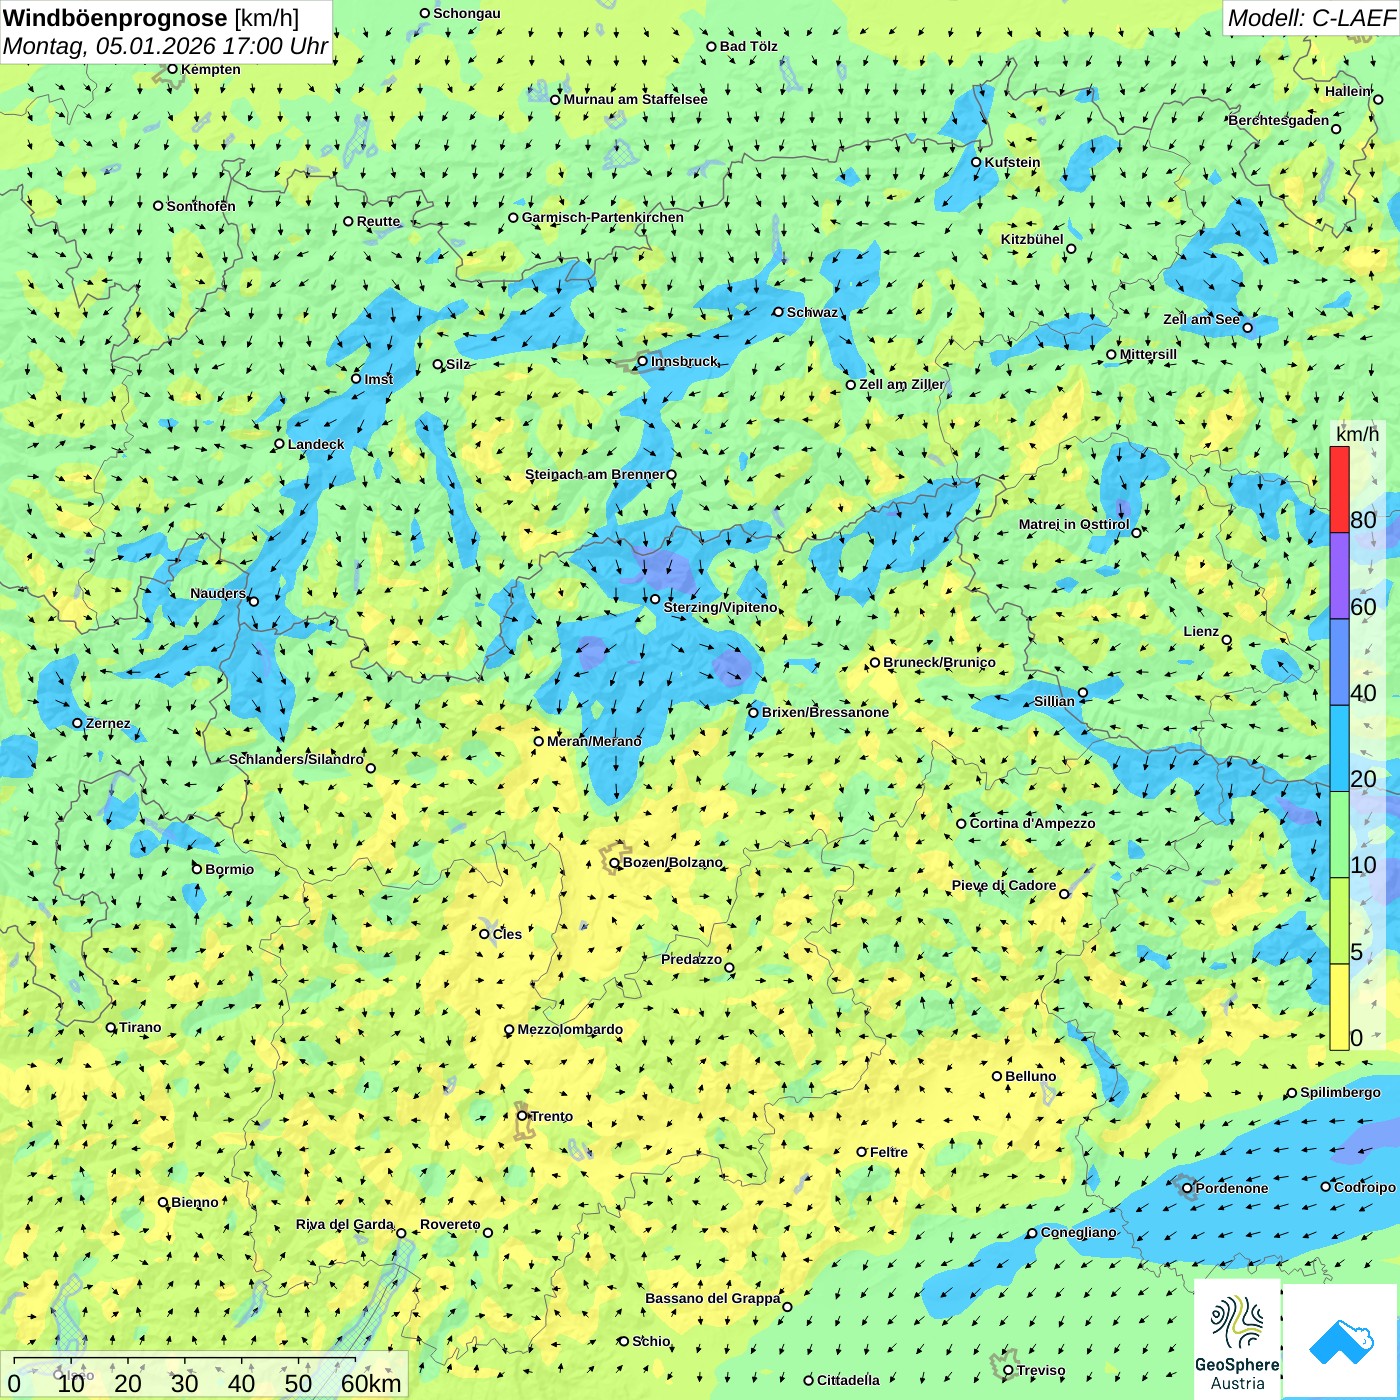This screenshot has width=1400, height=1400.
Task: Select the Zell am See label
Action: click(1201, 319)
